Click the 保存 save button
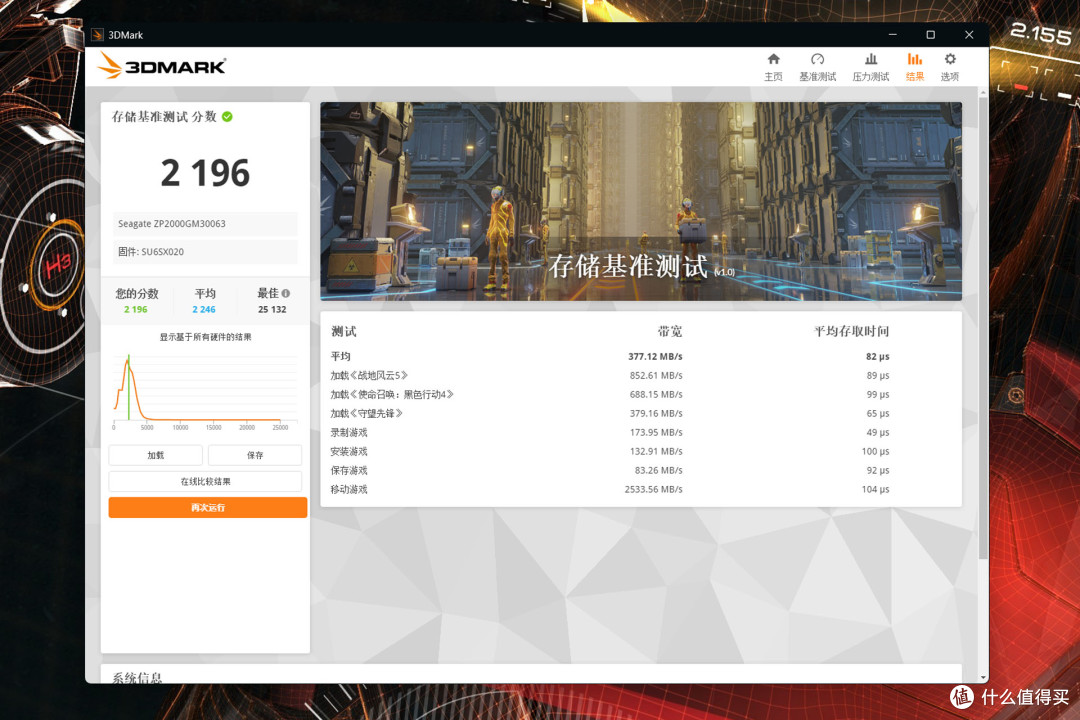 pyautogui.click(x=255, y=455)
